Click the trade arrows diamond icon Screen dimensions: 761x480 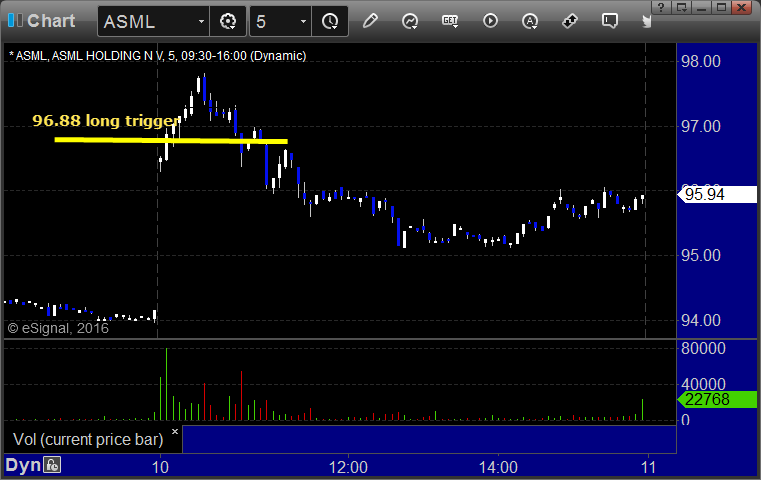point(570,21)
